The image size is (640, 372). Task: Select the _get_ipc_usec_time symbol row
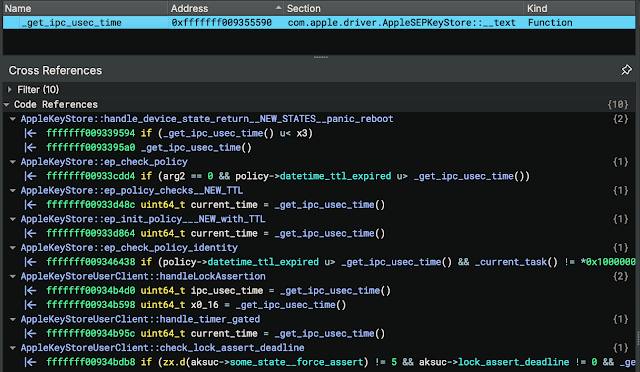pyautogui.click(x=319, y=22)
